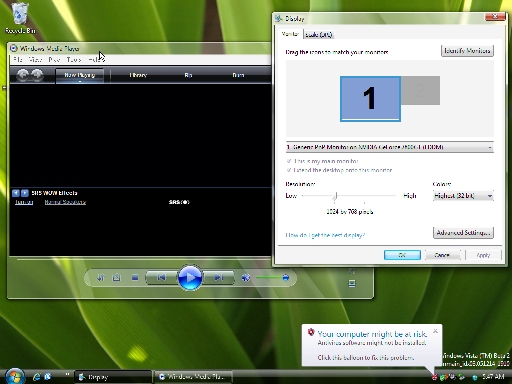Open the View menu in Media Player
Screen dimensions: 512x384
(x=35, y=60)
